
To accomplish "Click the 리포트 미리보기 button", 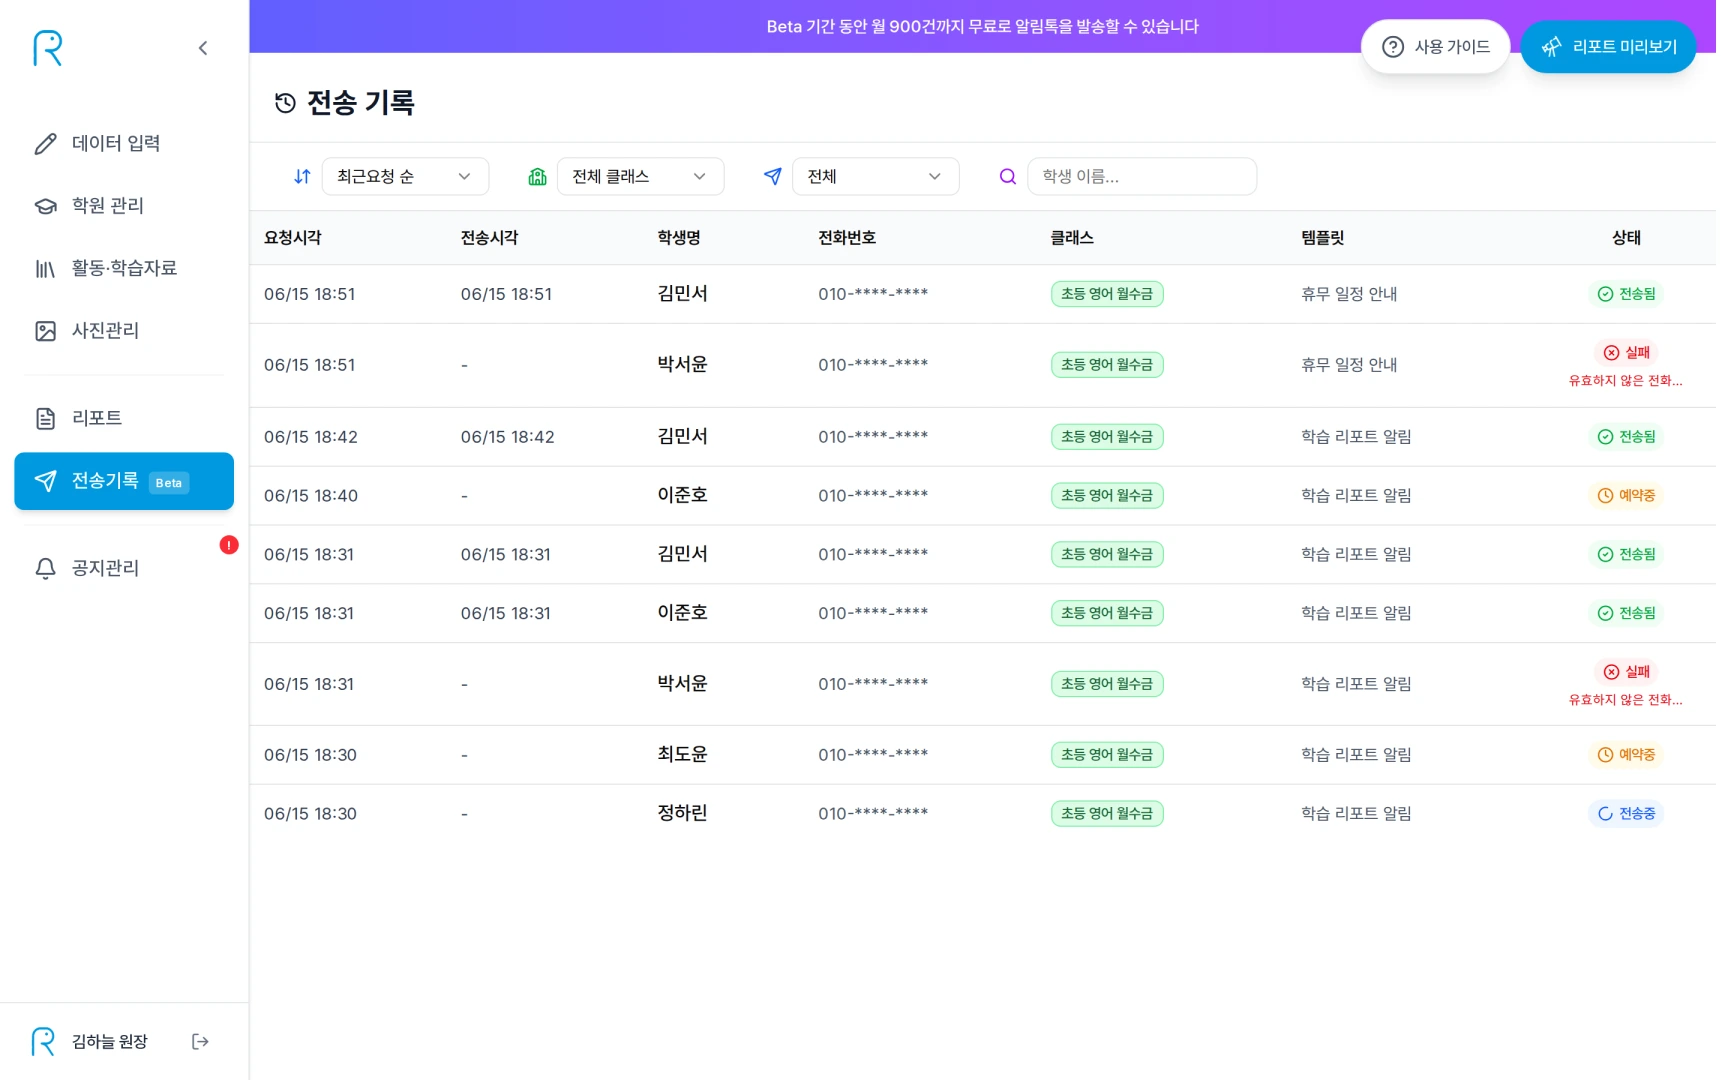I will point(1608,47).
